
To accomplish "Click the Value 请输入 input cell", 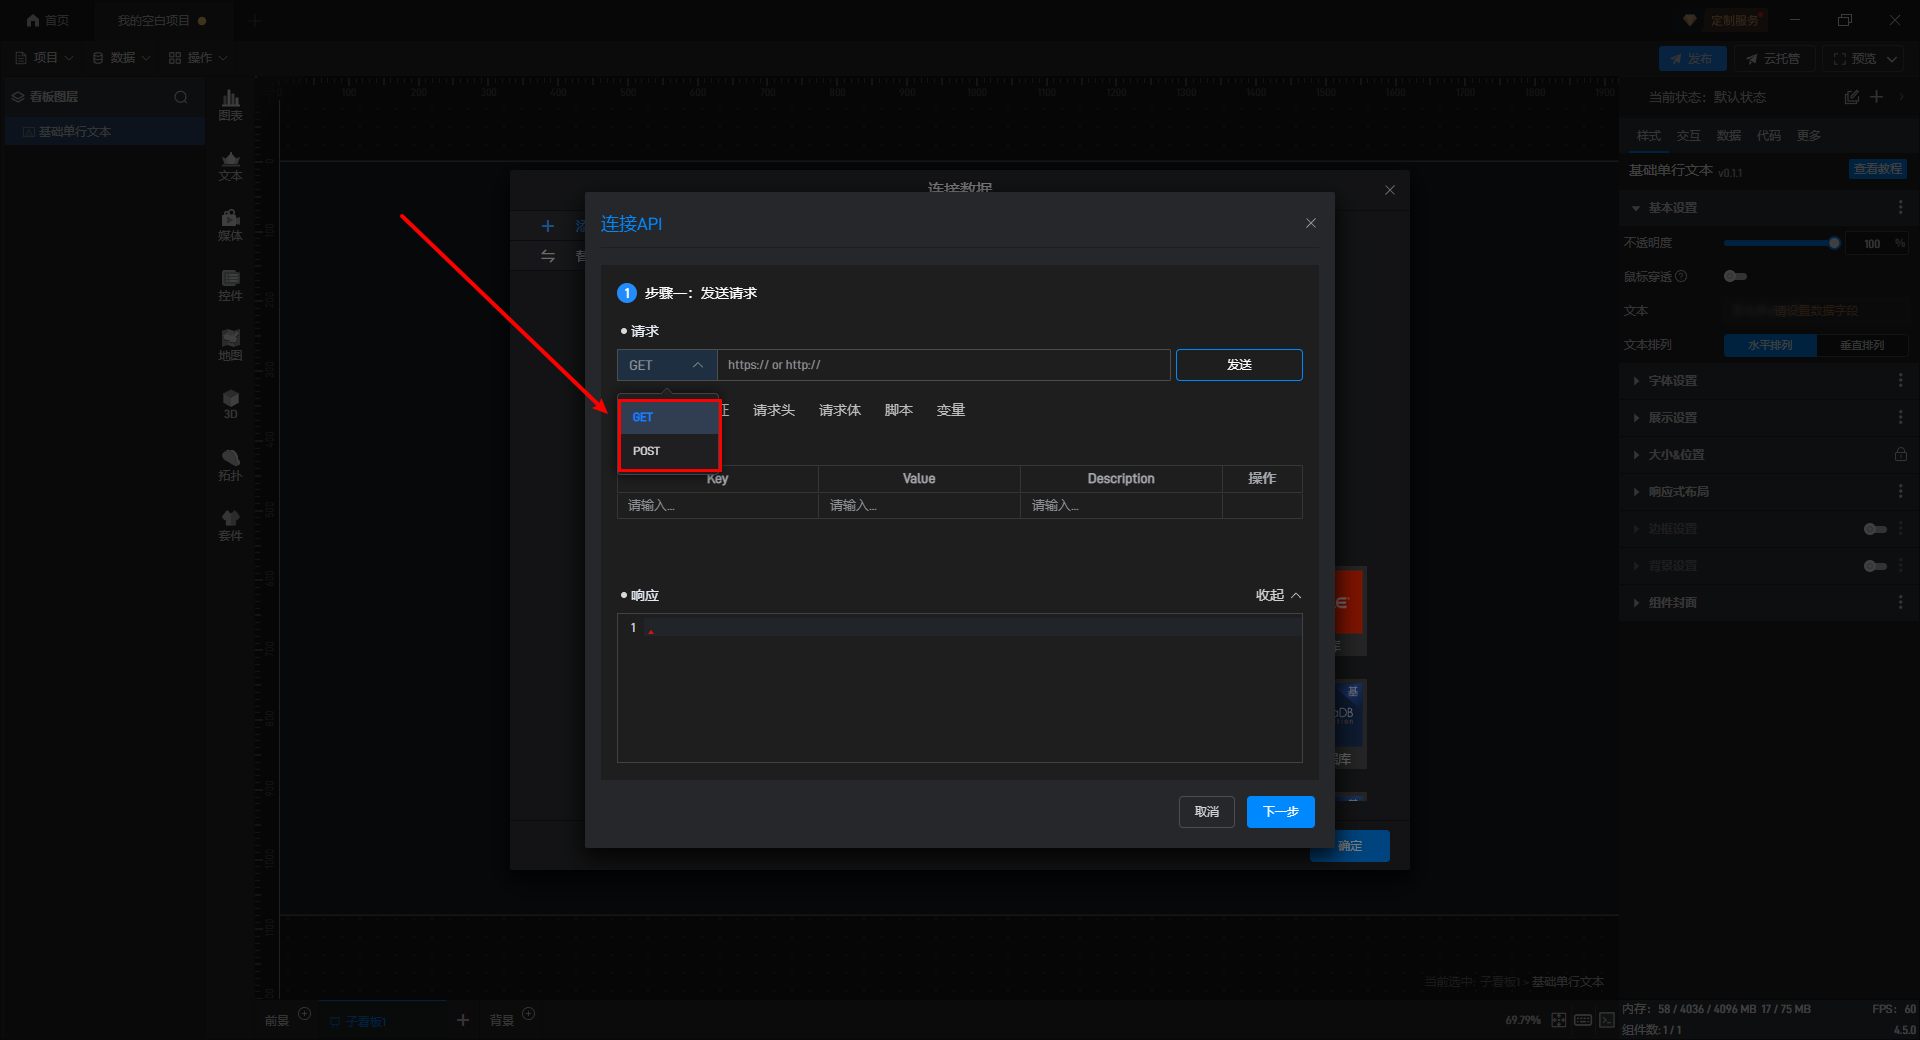I will (x=919, y=506).
